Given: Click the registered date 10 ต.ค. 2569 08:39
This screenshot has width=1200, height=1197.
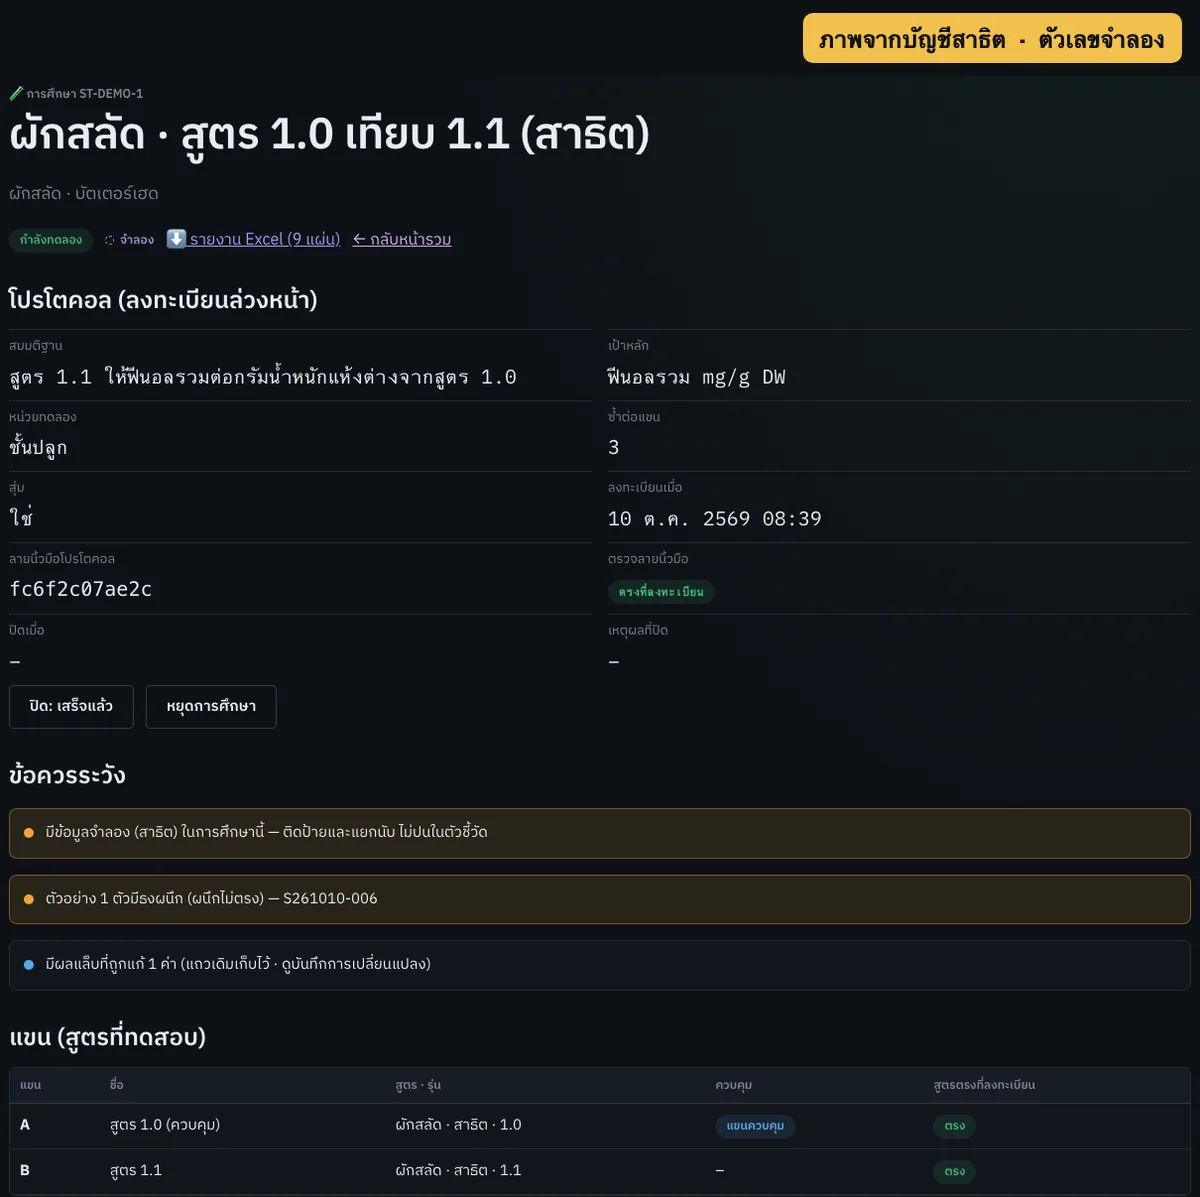Looking at the screenshot, I should [x=715, y=519].
